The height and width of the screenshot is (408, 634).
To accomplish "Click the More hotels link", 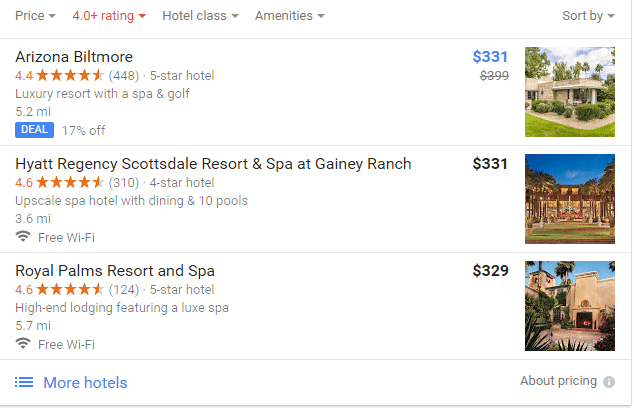I will point(85,382).
